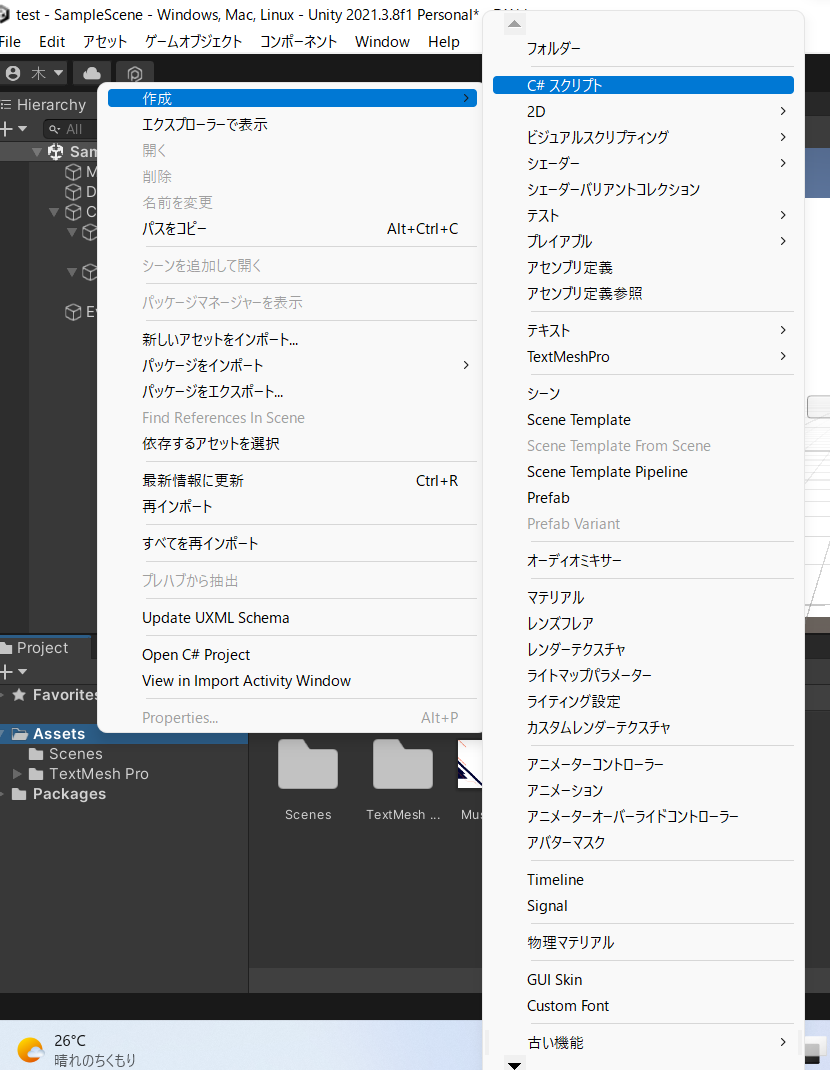Select the Assets folder icon in Project tree
The image size is (830, 1070).
point(22,734)
